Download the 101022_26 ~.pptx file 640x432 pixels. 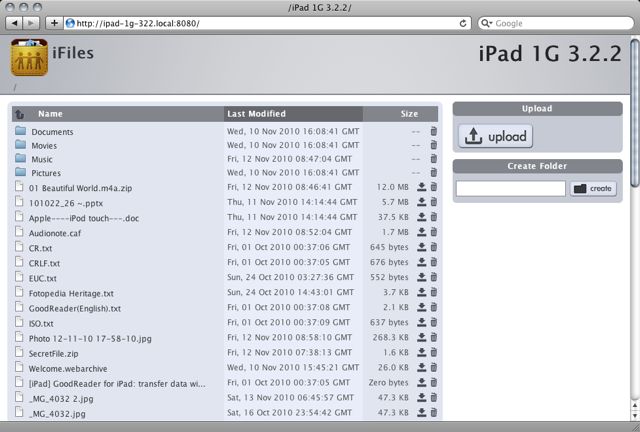click(x=421, y=202)
